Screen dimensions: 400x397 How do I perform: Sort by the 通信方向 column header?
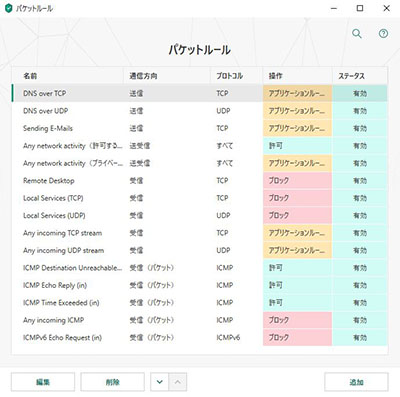click(x=167, y=76)
